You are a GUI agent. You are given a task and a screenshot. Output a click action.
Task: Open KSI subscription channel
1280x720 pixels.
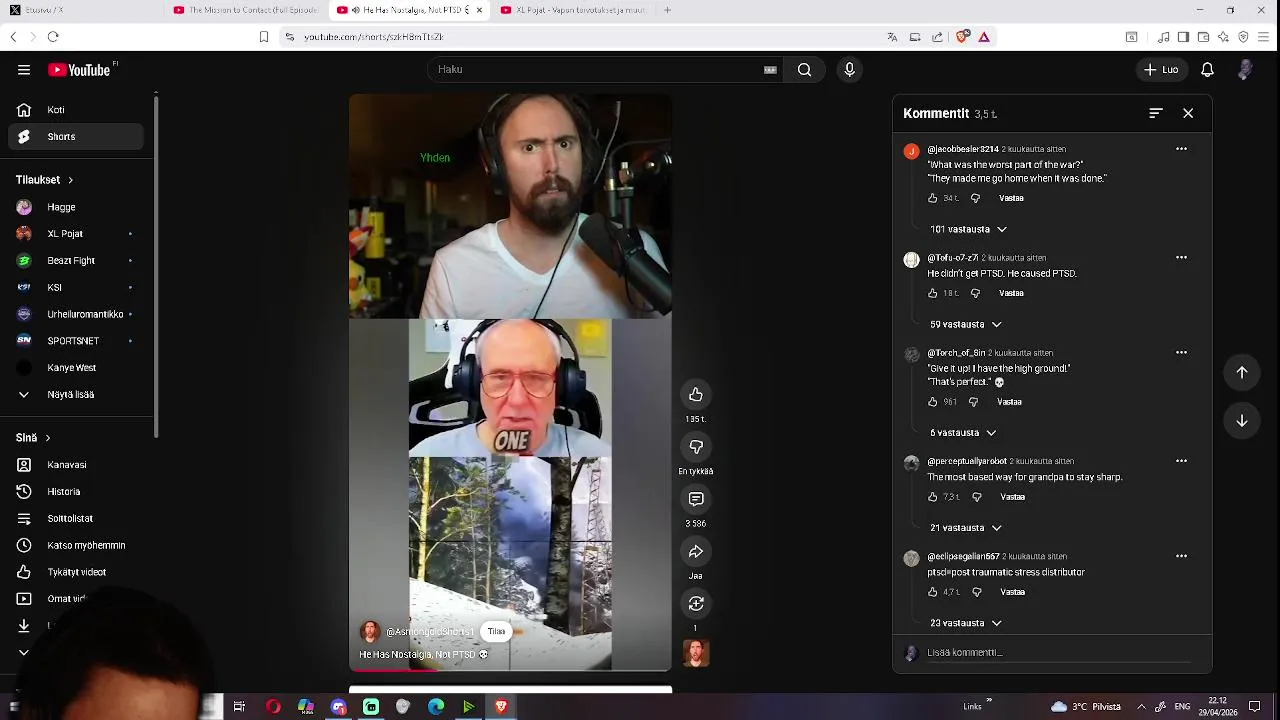(x=76, y=288)
